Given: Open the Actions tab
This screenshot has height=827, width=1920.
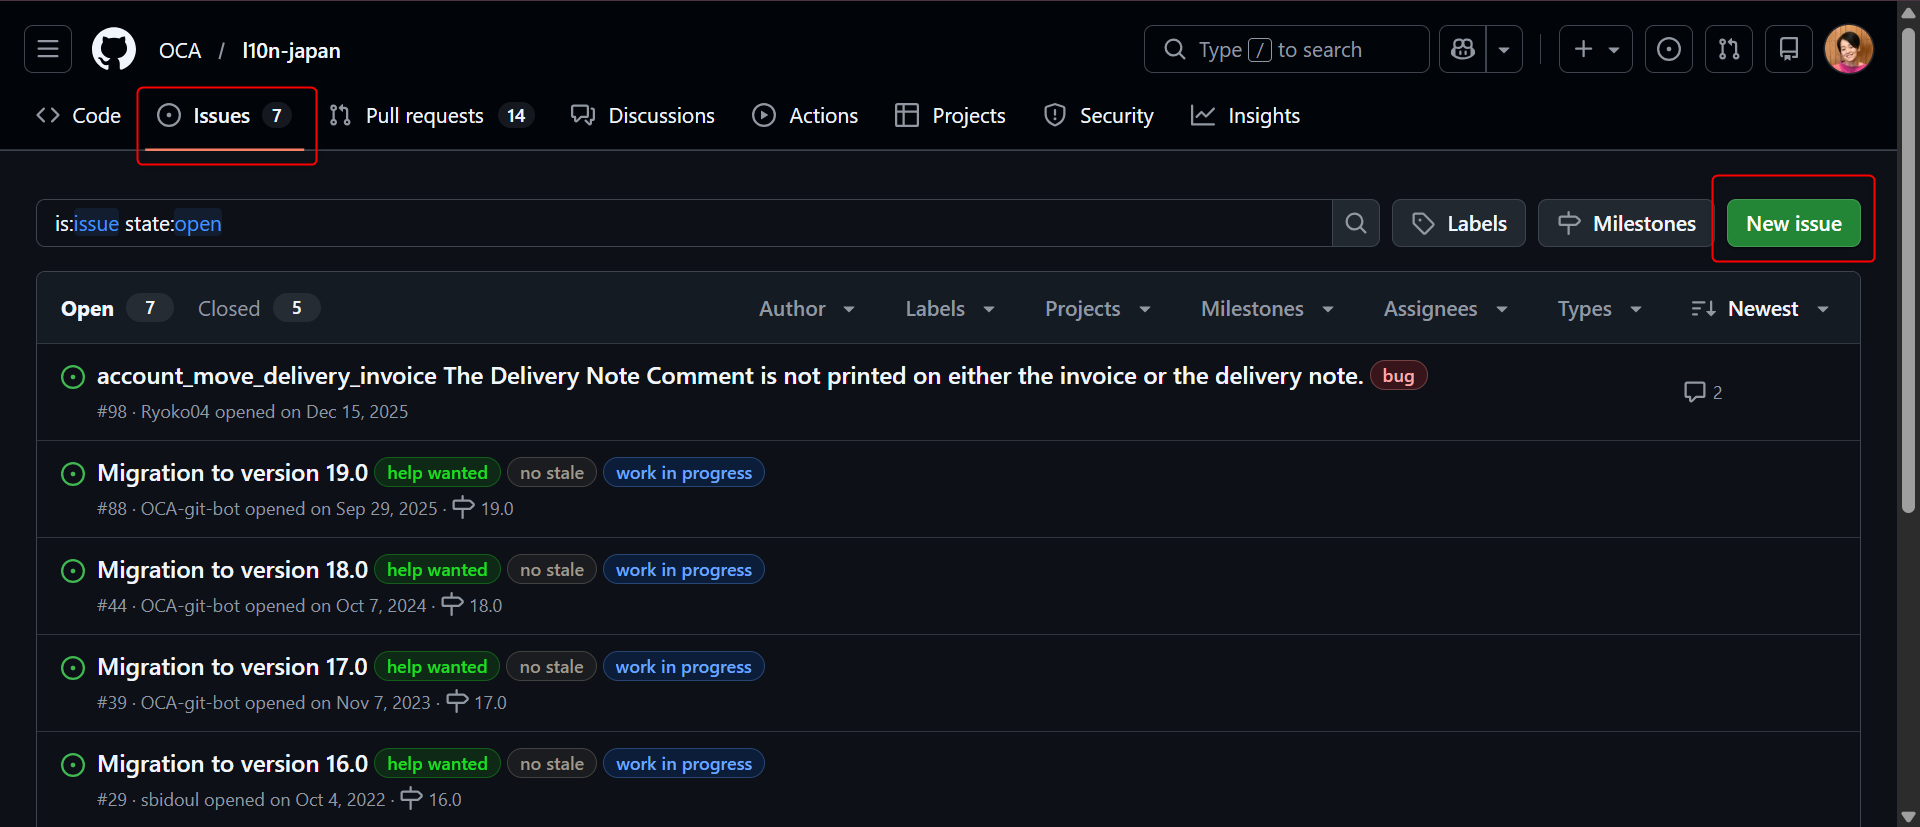Looking at the screenshot, I should (x=805, y=116).
